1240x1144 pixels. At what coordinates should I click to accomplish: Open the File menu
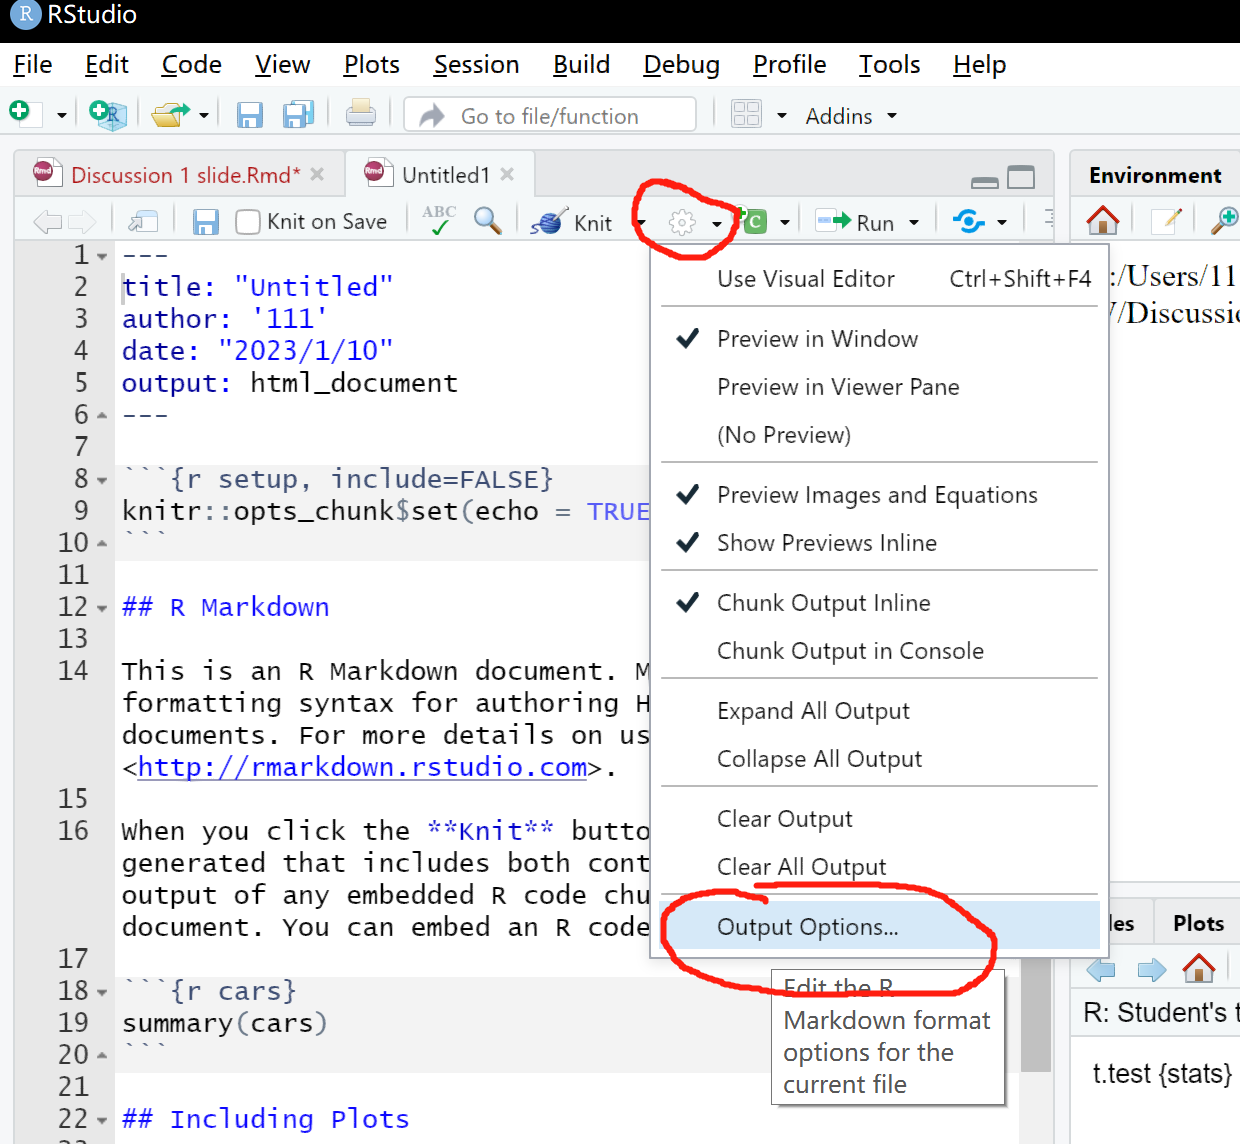point(33,65)
